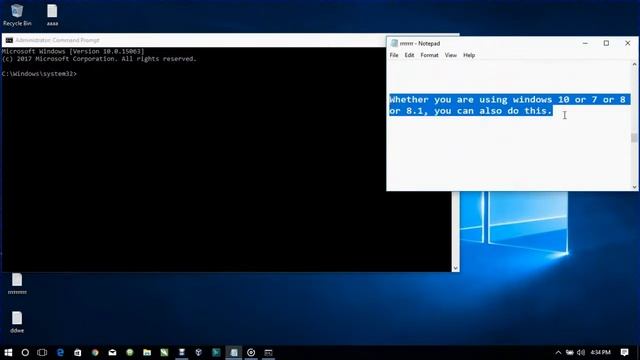Click Notepad scrollbar up arrow

tap(634, 64)
